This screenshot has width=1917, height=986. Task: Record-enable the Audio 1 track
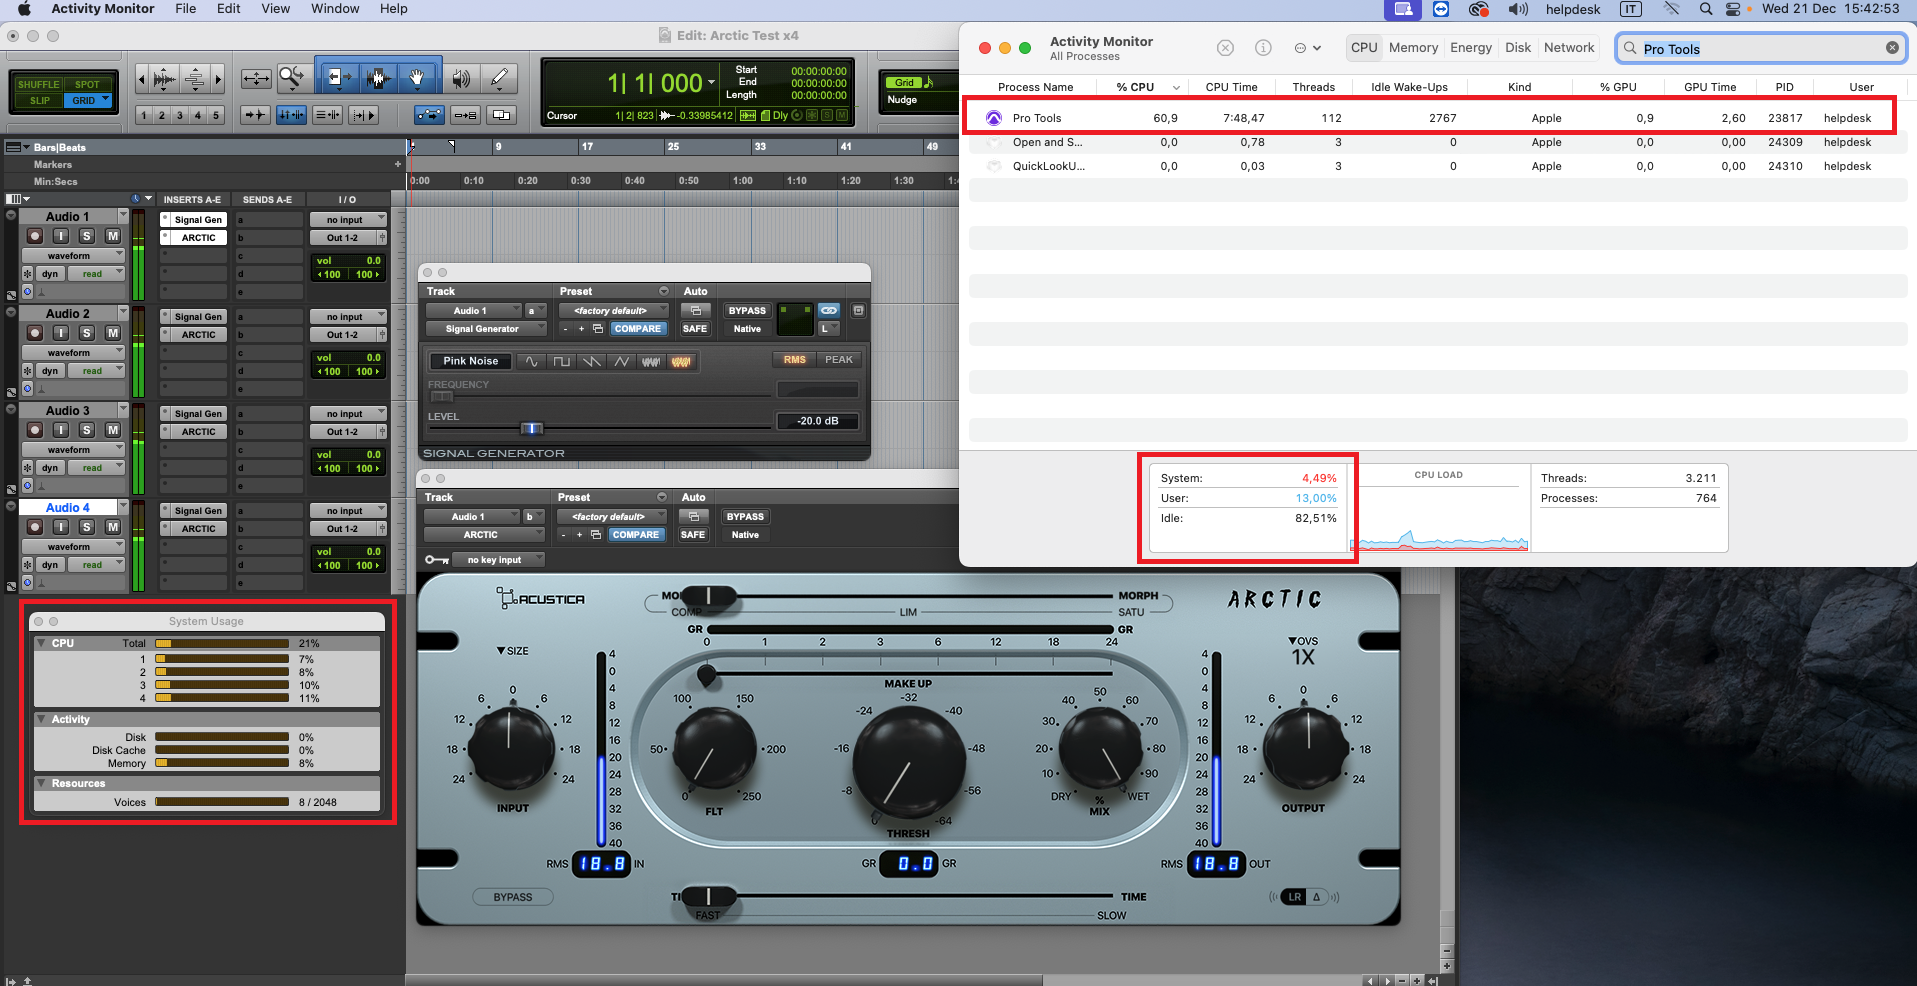pos(35,236)
